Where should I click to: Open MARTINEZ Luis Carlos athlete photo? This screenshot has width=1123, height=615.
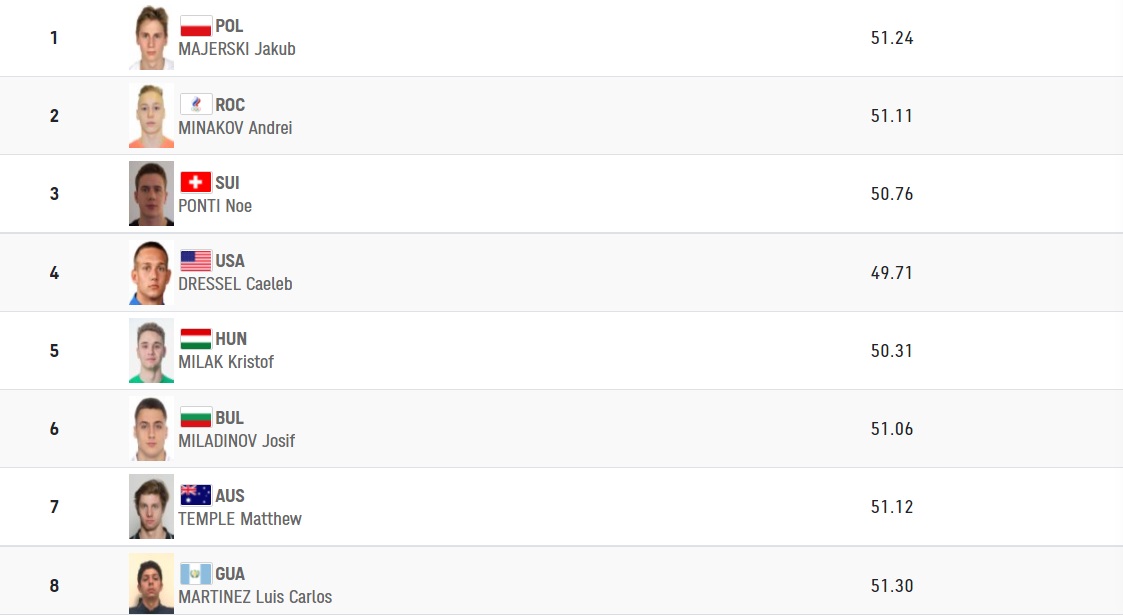[x=151, y=584]
